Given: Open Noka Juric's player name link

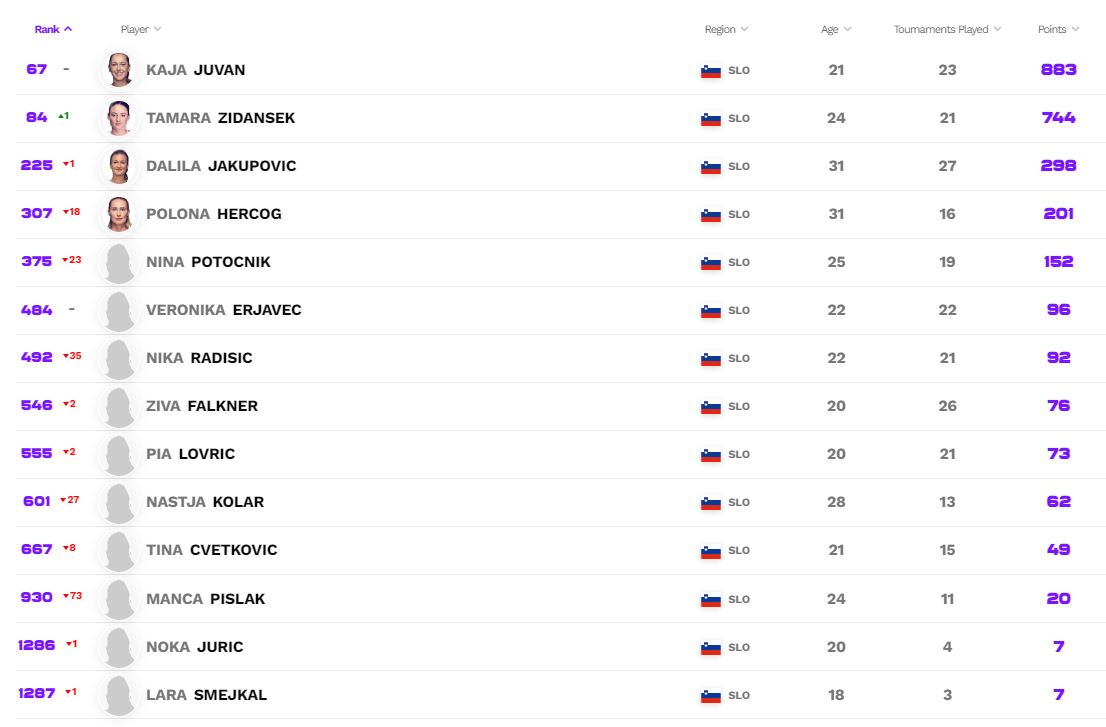Looking at the screenshot, I should click(x=195, y=647).
